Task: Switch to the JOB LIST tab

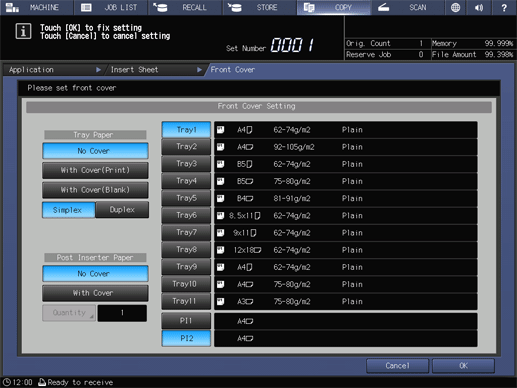Action: [111, 7]
